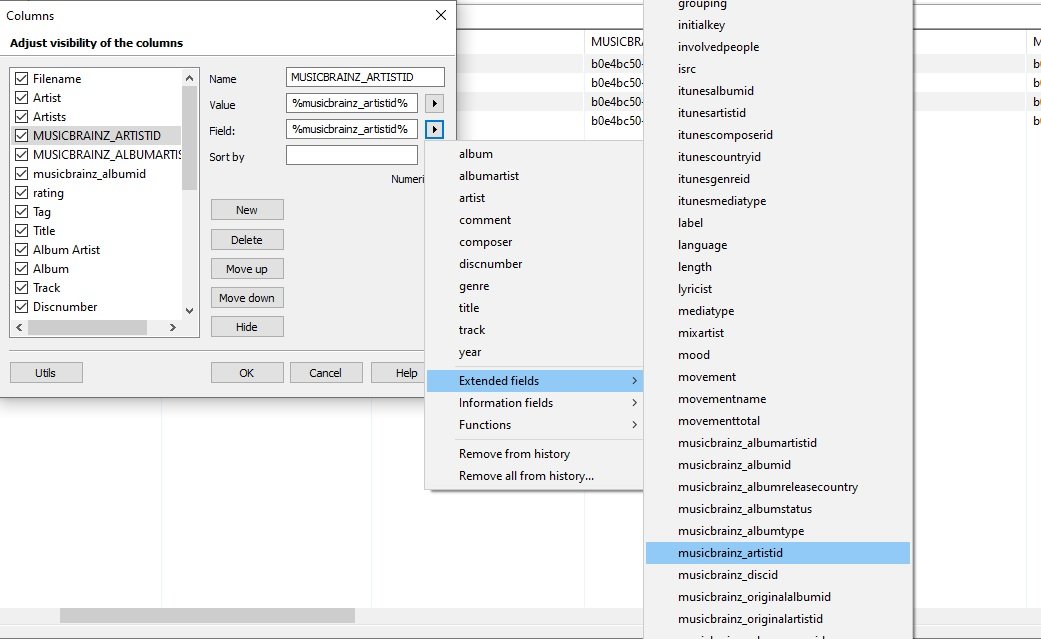Image resolution: width=1041 pixels, height=639 pixels.
Task: Click the Value input field
Action: 352,104
